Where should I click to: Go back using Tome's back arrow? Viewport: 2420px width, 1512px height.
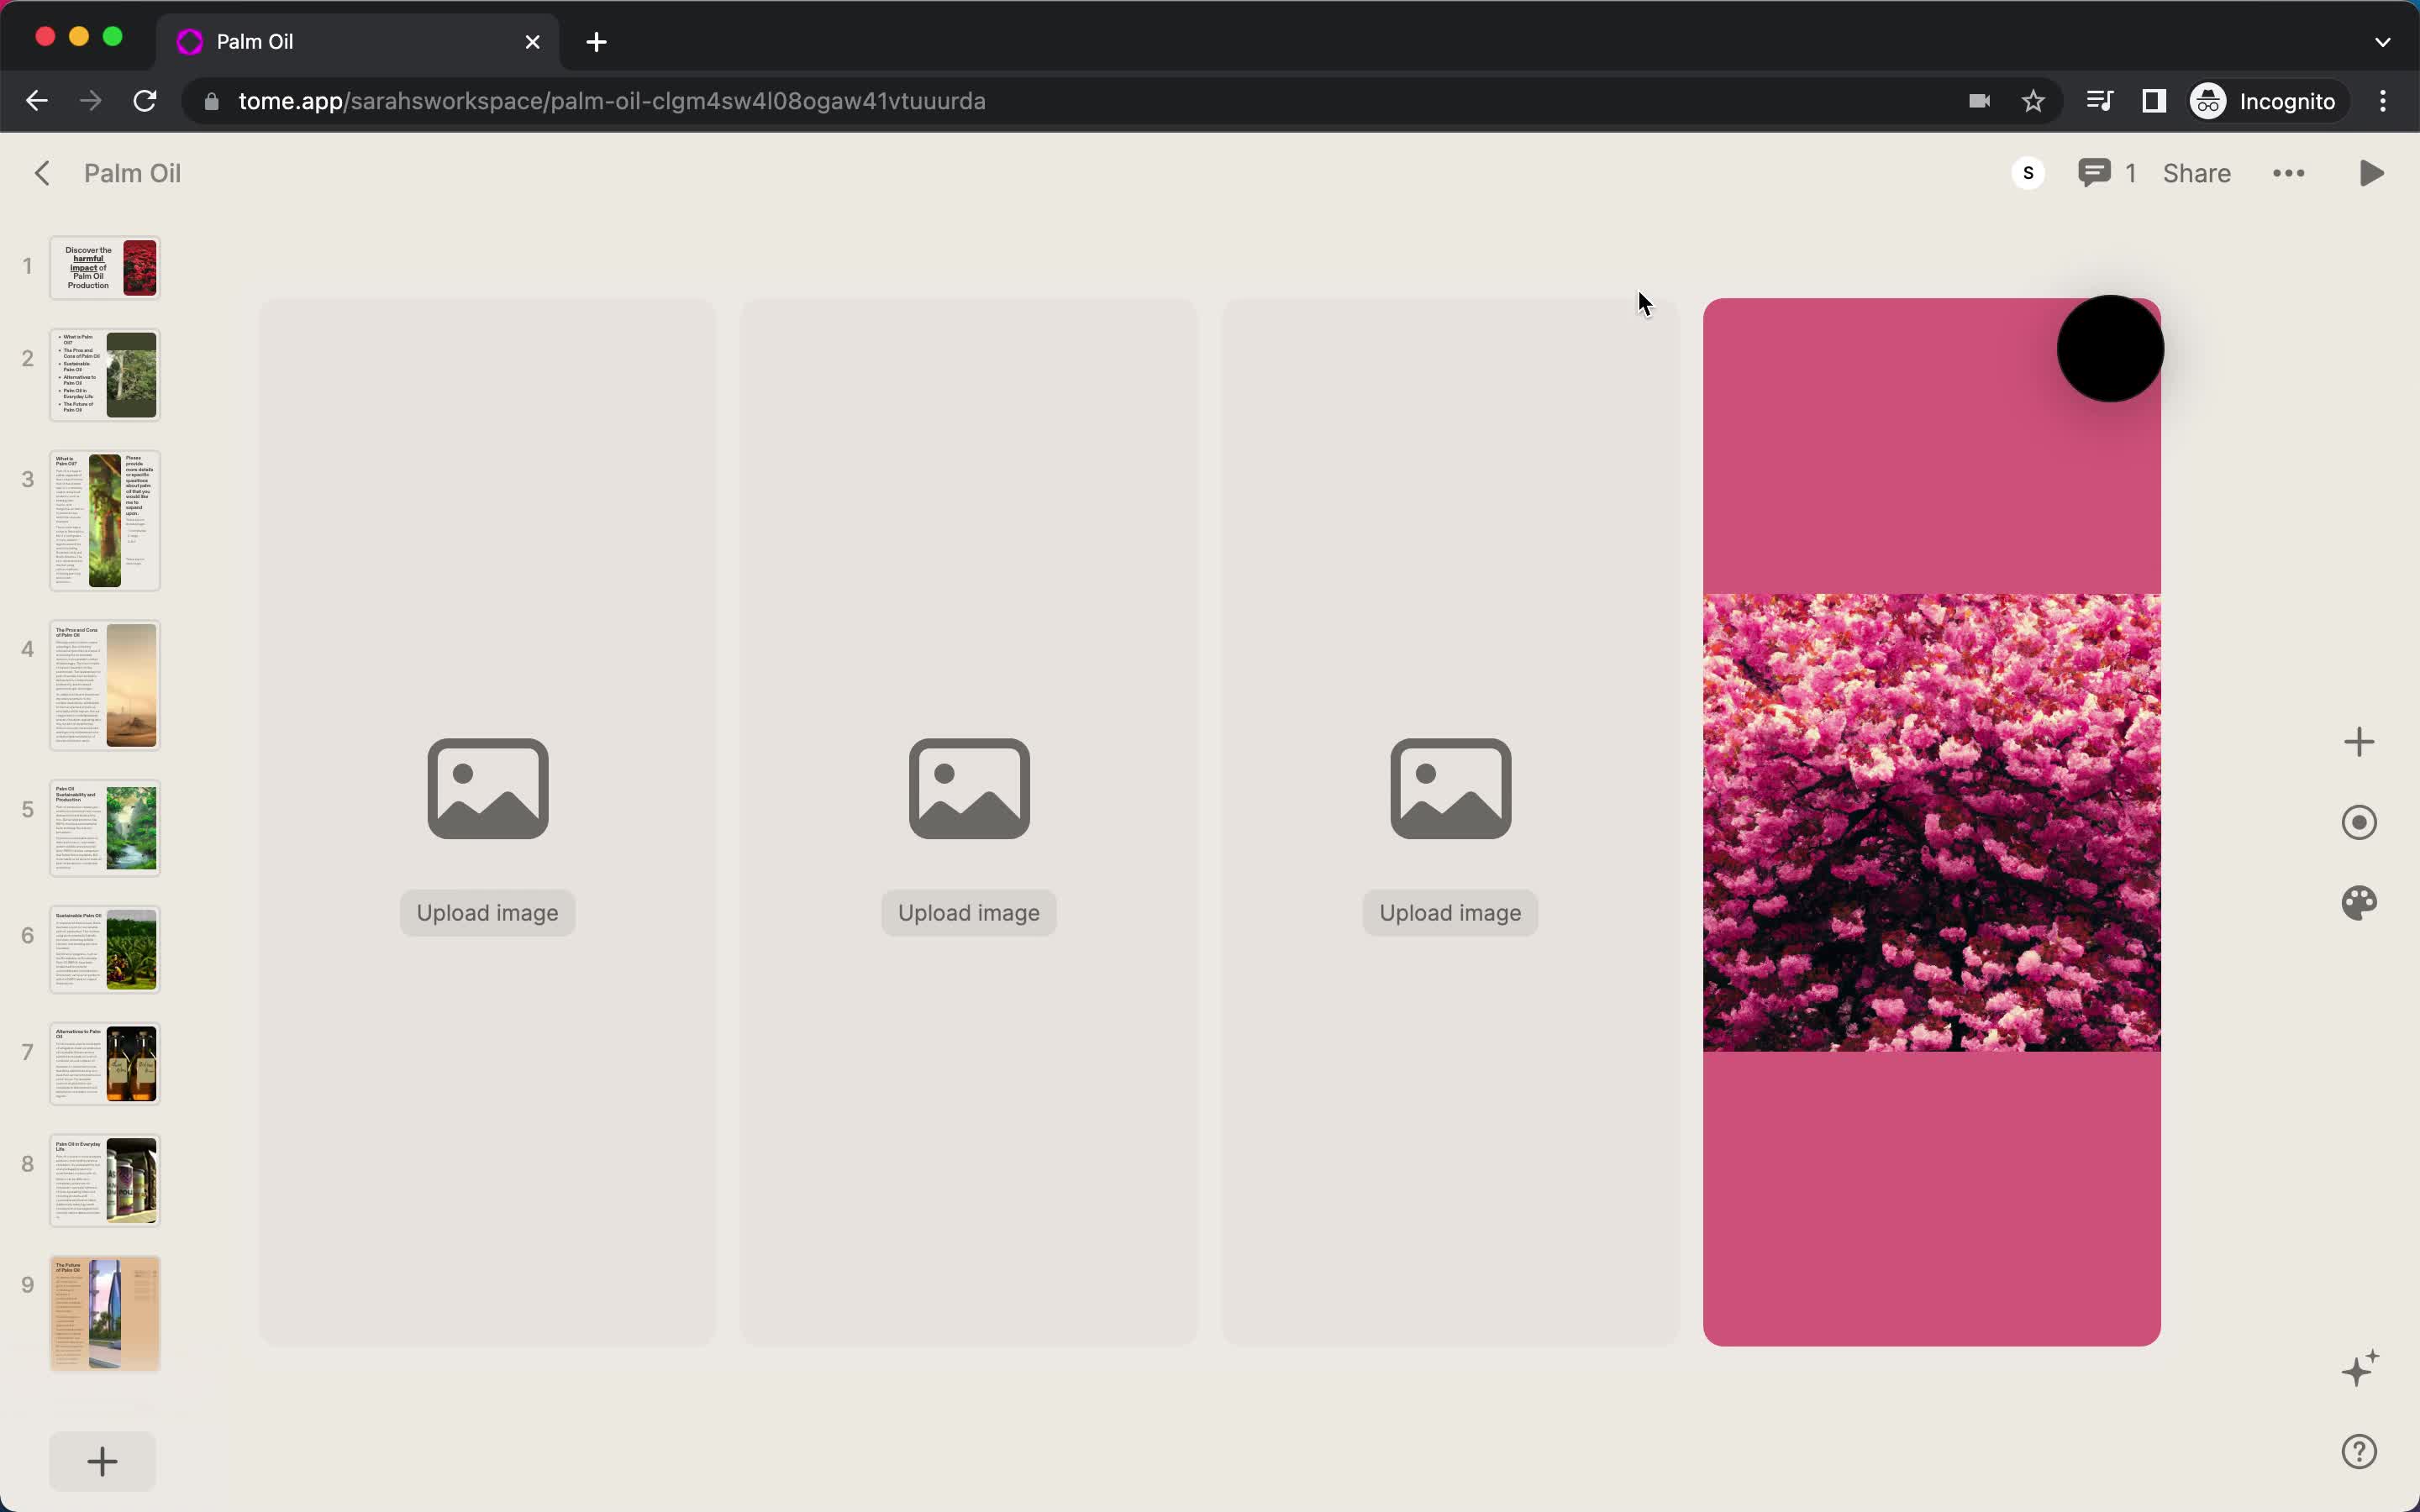click(x=41, y=173)
